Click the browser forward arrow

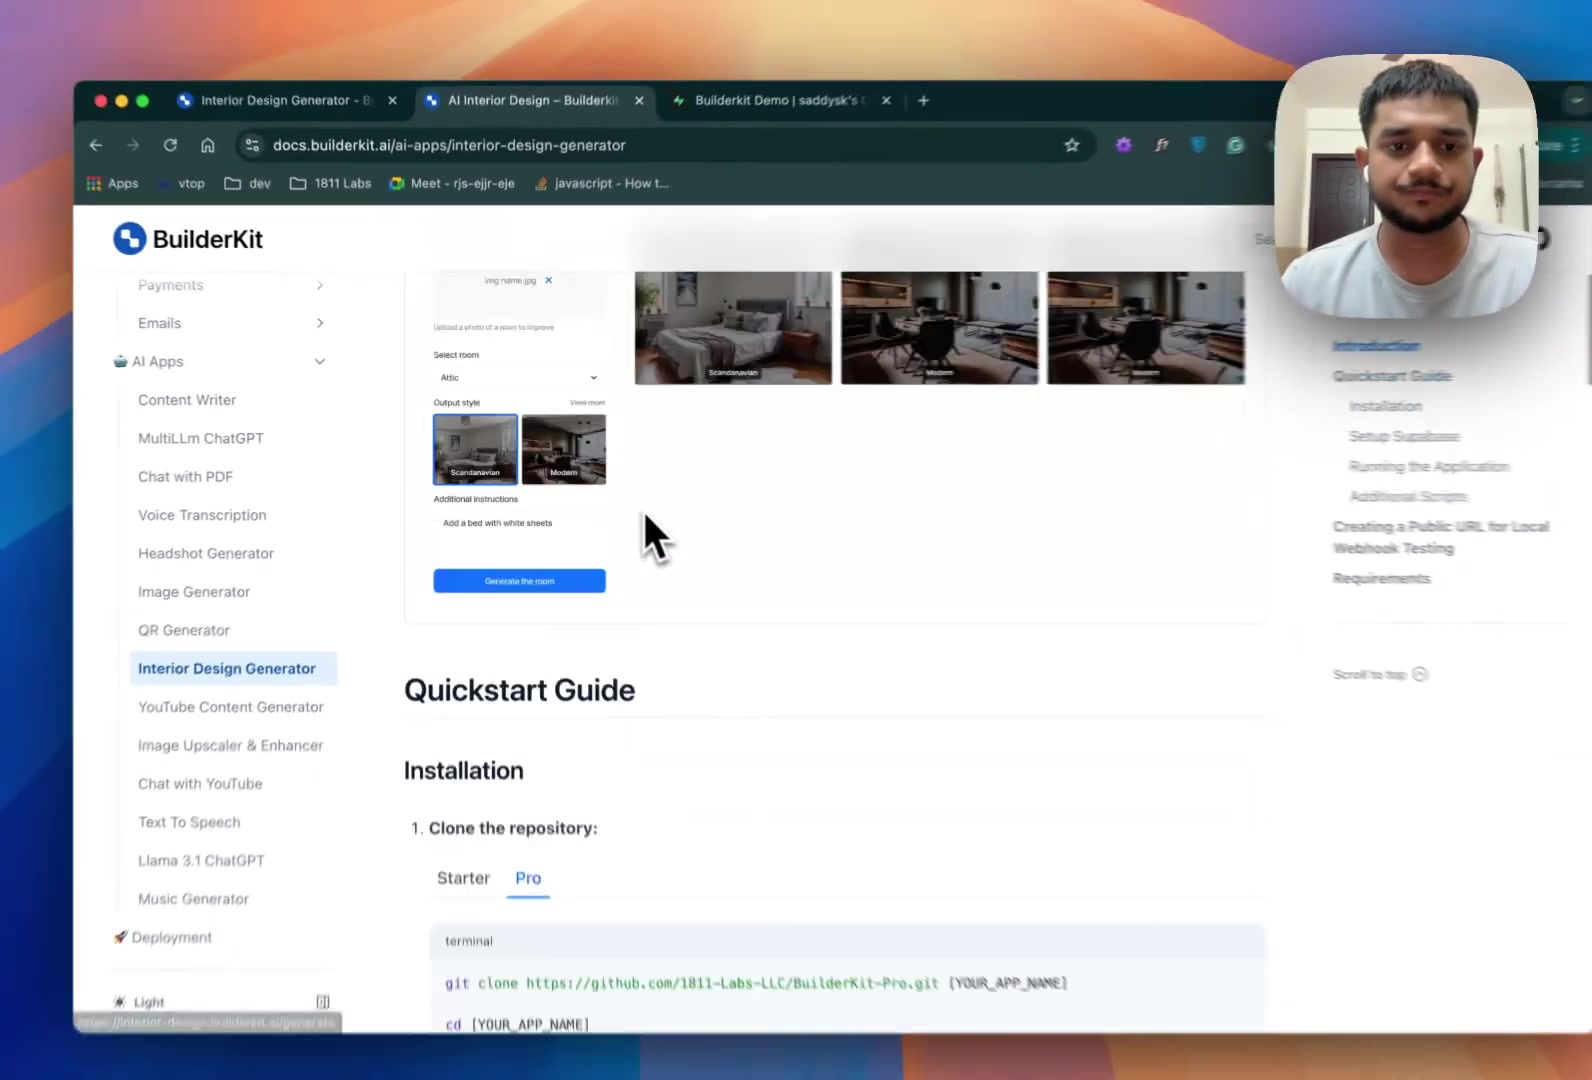pos(133,145)
